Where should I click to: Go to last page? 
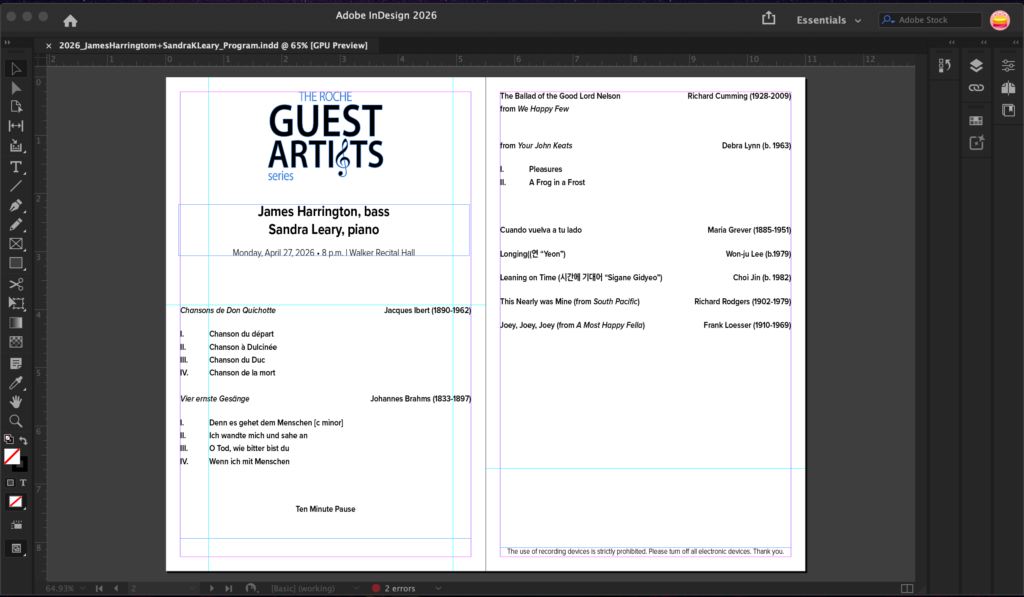[229, 589]
